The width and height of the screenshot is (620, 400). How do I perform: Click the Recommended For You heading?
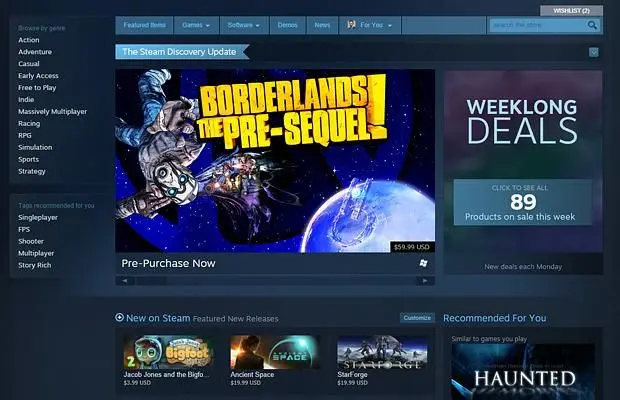(x=495, y=318)
